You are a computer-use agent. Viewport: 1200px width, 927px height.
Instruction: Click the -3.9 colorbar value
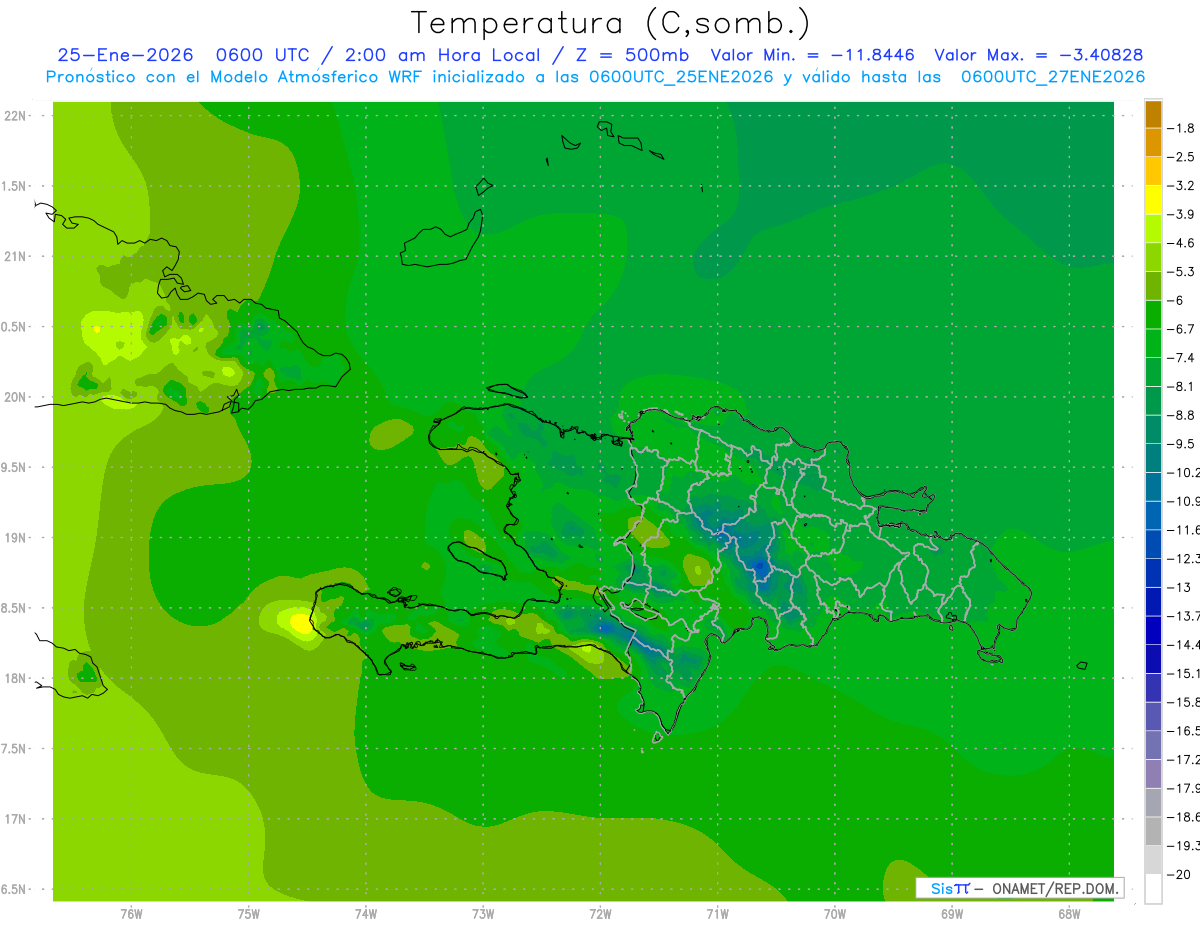coord(1182,214)
